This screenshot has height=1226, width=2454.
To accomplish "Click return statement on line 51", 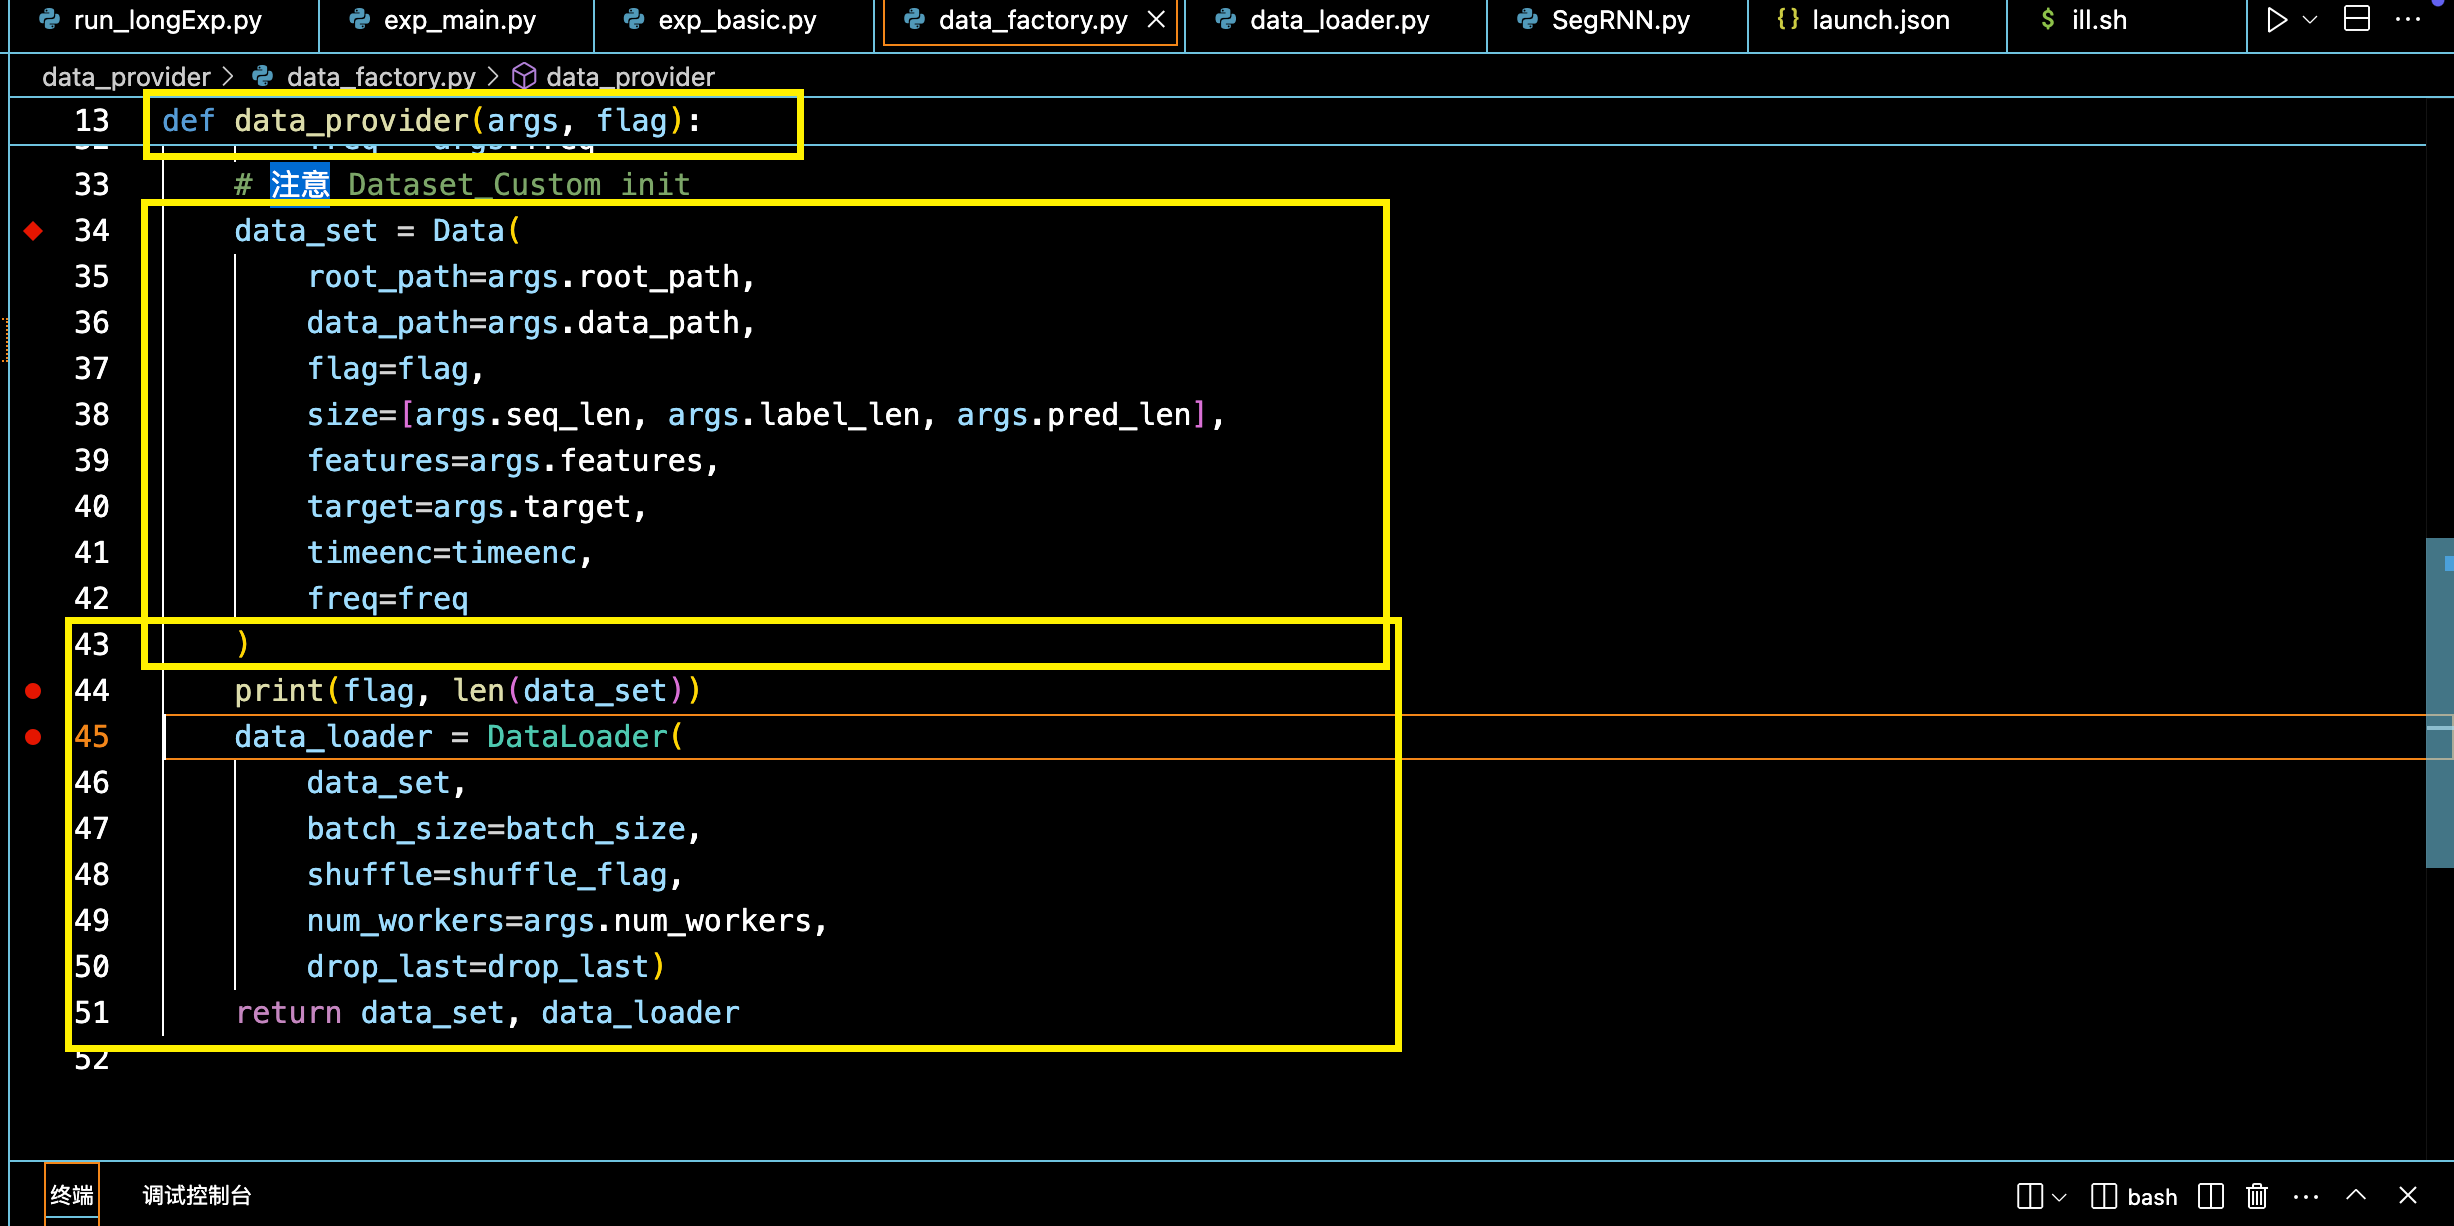I will point(487,1013).
